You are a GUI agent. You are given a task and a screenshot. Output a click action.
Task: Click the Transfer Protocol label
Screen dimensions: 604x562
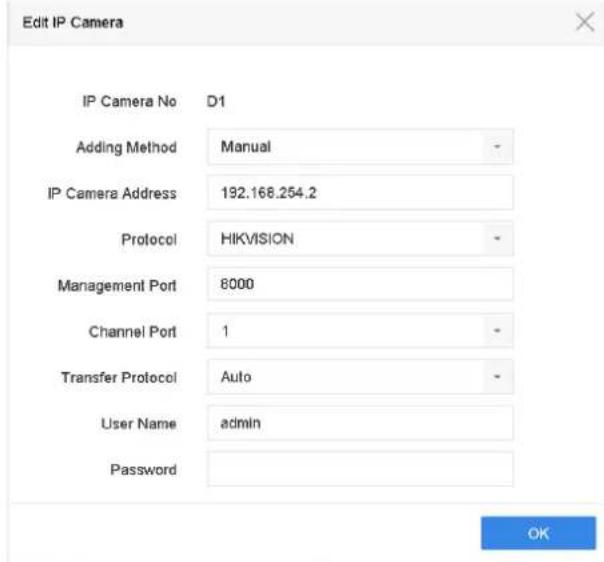[119, 377]
